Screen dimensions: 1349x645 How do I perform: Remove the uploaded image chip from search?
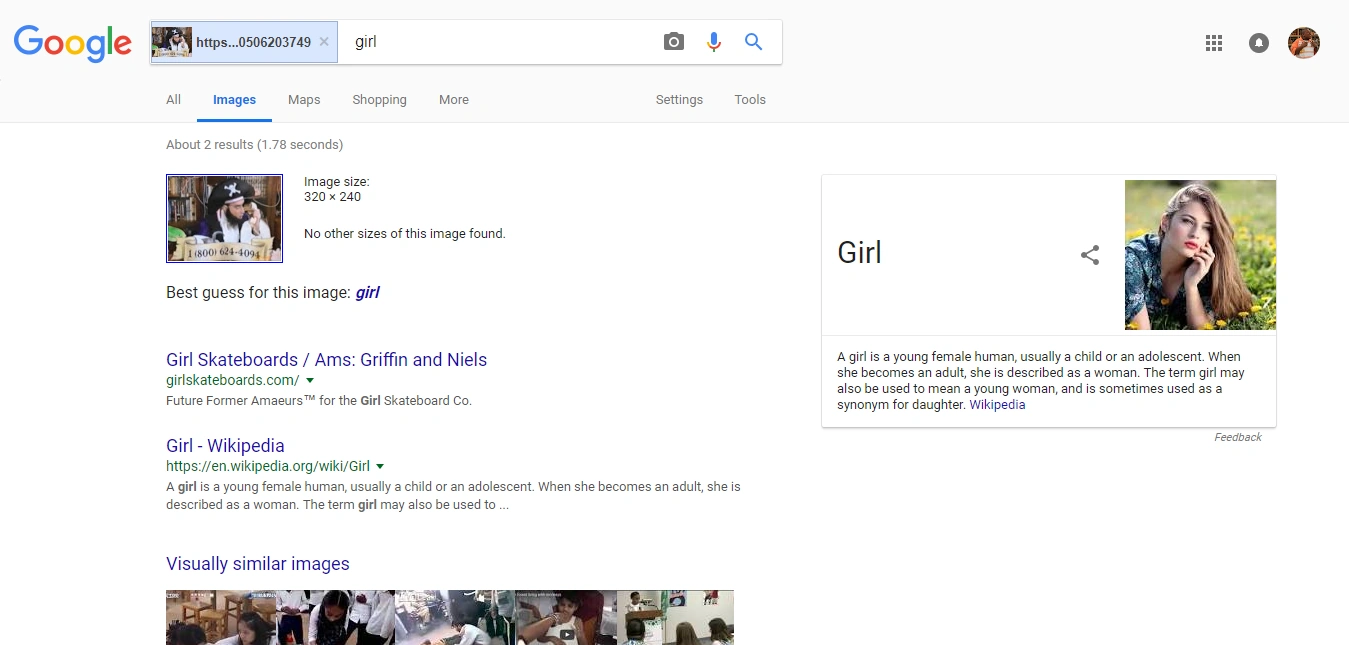point(324,42)
